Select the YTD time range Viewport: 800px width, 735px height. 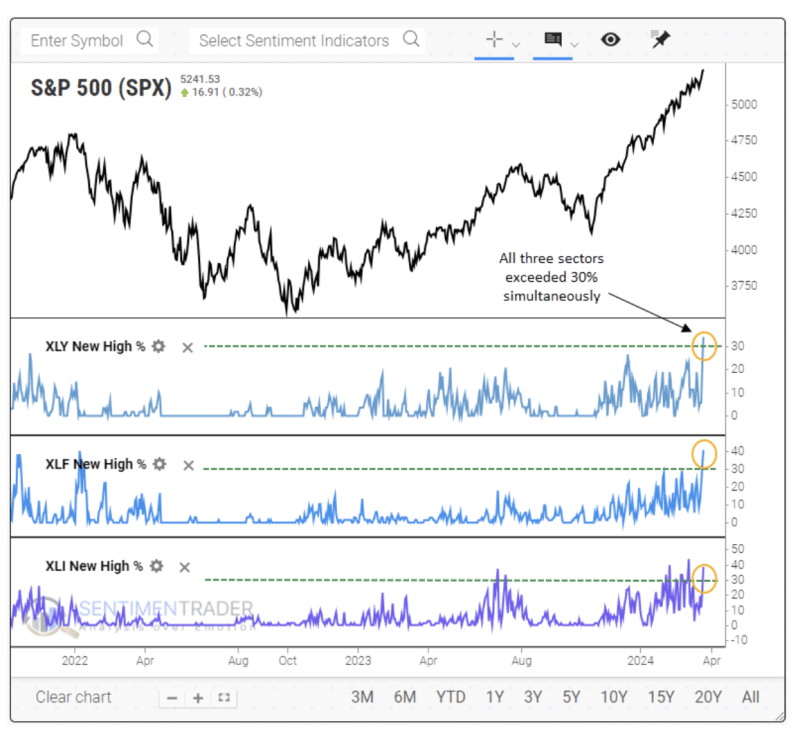pyautogui.click(x=451, y=697)
